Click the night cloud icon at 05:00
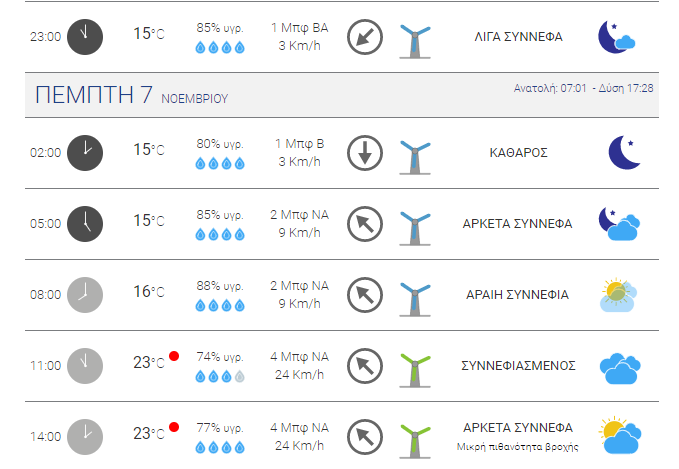679x469 pixels. pyautogui.click(x=620, y=224)
